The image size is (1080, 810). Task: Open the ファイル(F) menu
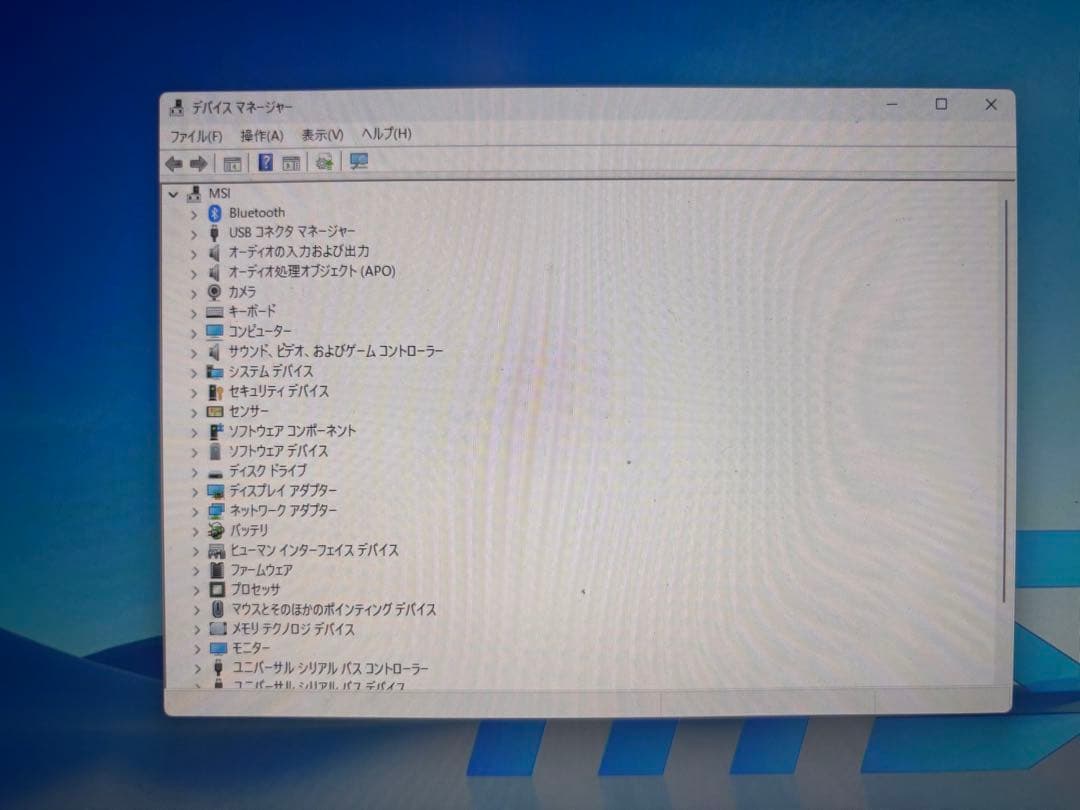pyautogui.click(x=195, y=136)
